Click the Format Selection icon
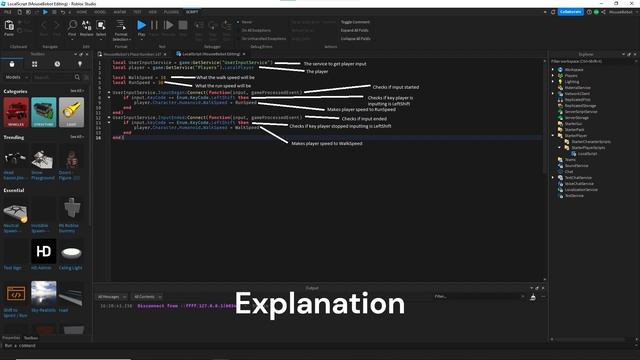This screenshot has width=640, height=360. (x=121, y=25)
